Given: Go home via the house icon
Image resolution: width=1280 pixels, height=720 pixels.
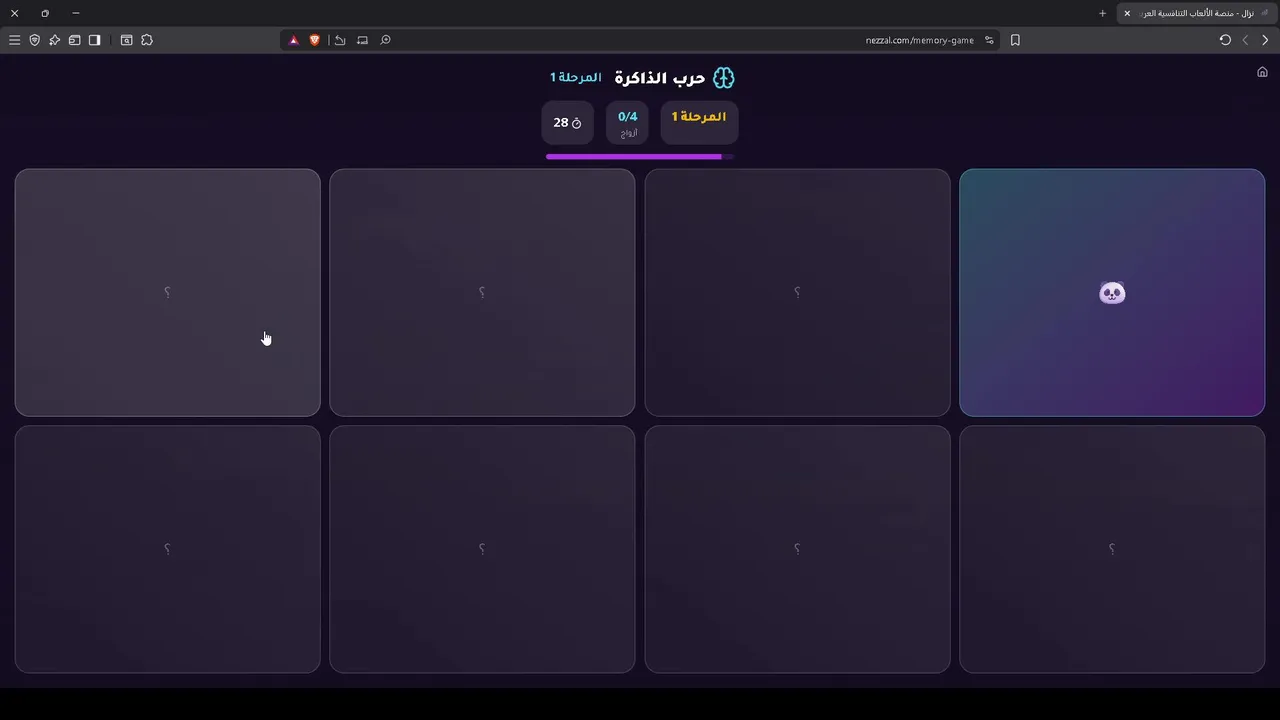Looking at the screenshot, I should [1262, 72].
